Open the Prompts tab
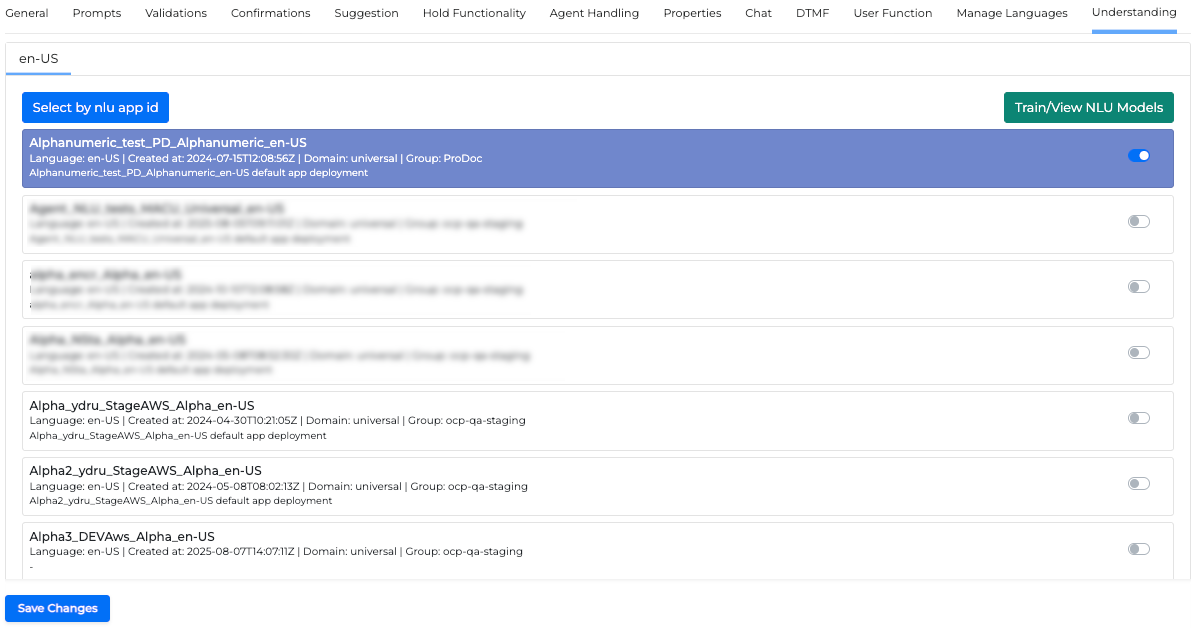This screenshot has height=628, width=1194. 97,14
